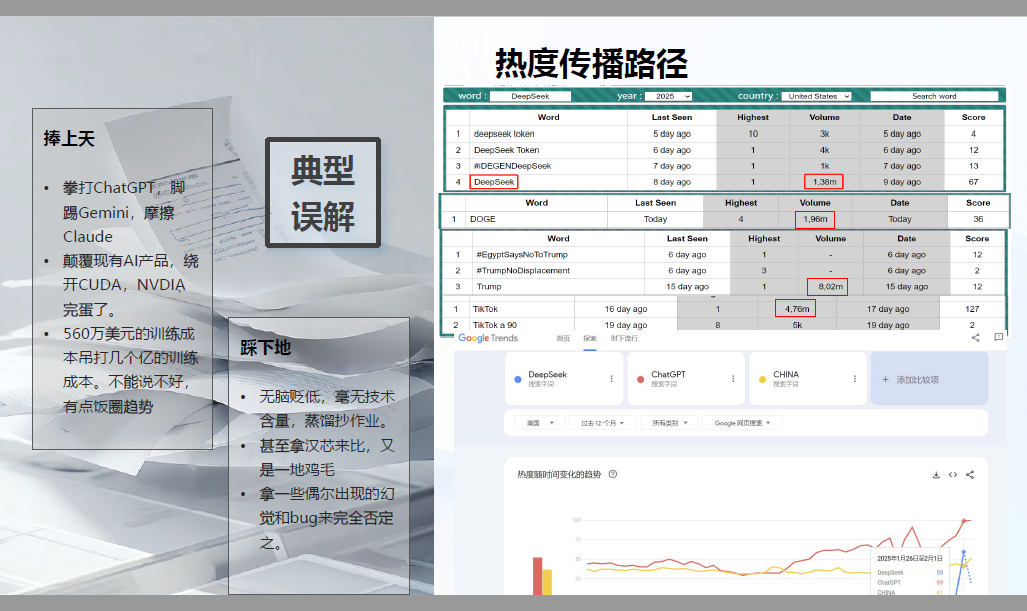Click the yellow CHINA average bar
The width and height of the screenshot is (1027, 611).
(x=547, y=582)
